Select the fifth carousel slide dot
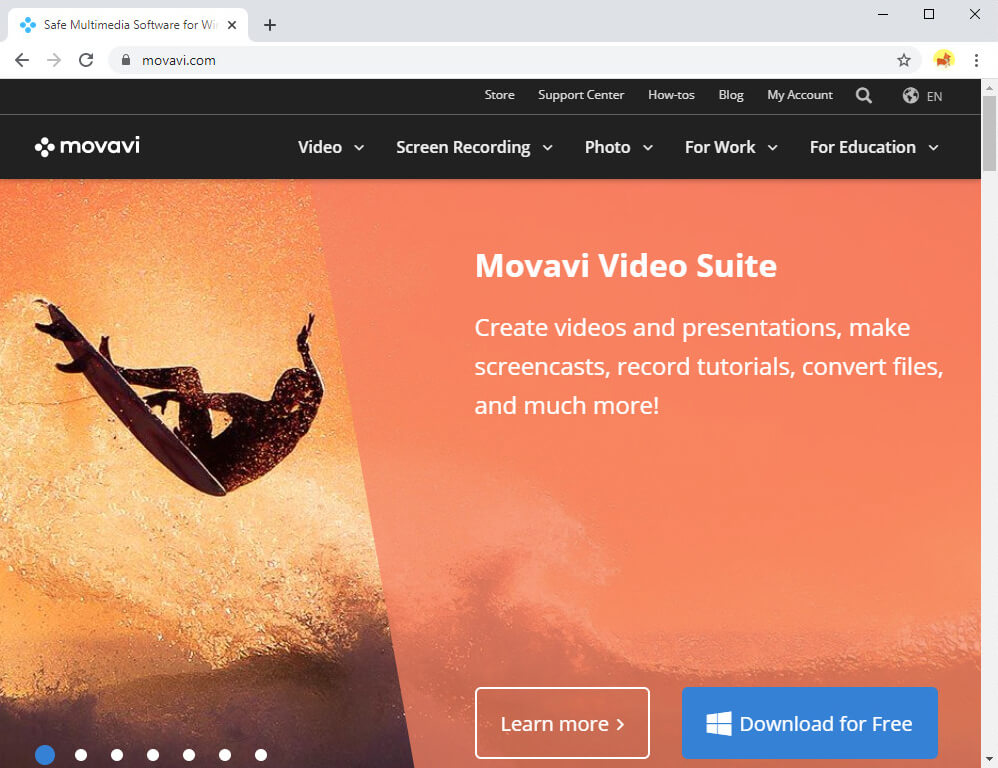Image resolution: width=998 pixels, height=768 pixels. [189, 755]
